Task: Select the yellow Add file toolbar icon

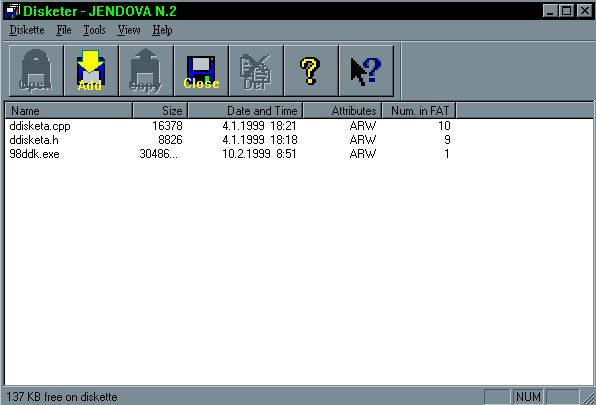Action: (91, 71)
